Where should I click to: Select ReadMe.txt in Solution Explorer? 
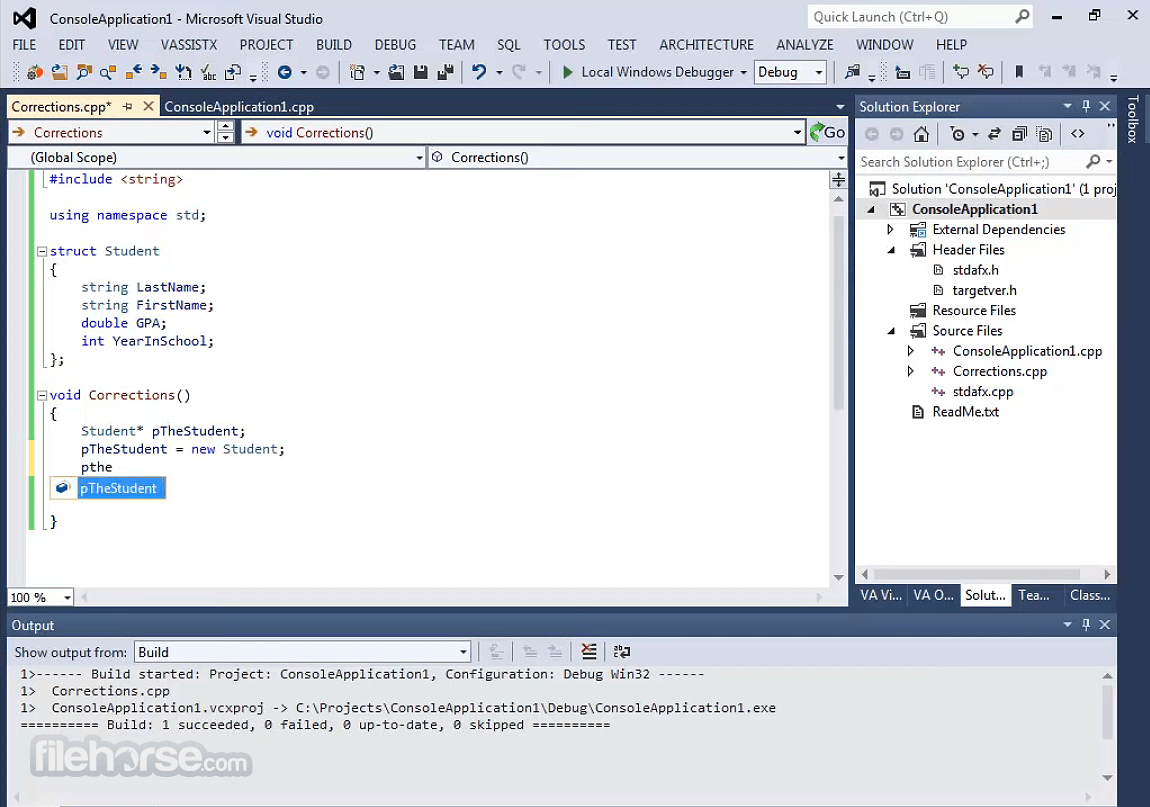[965, 412]
